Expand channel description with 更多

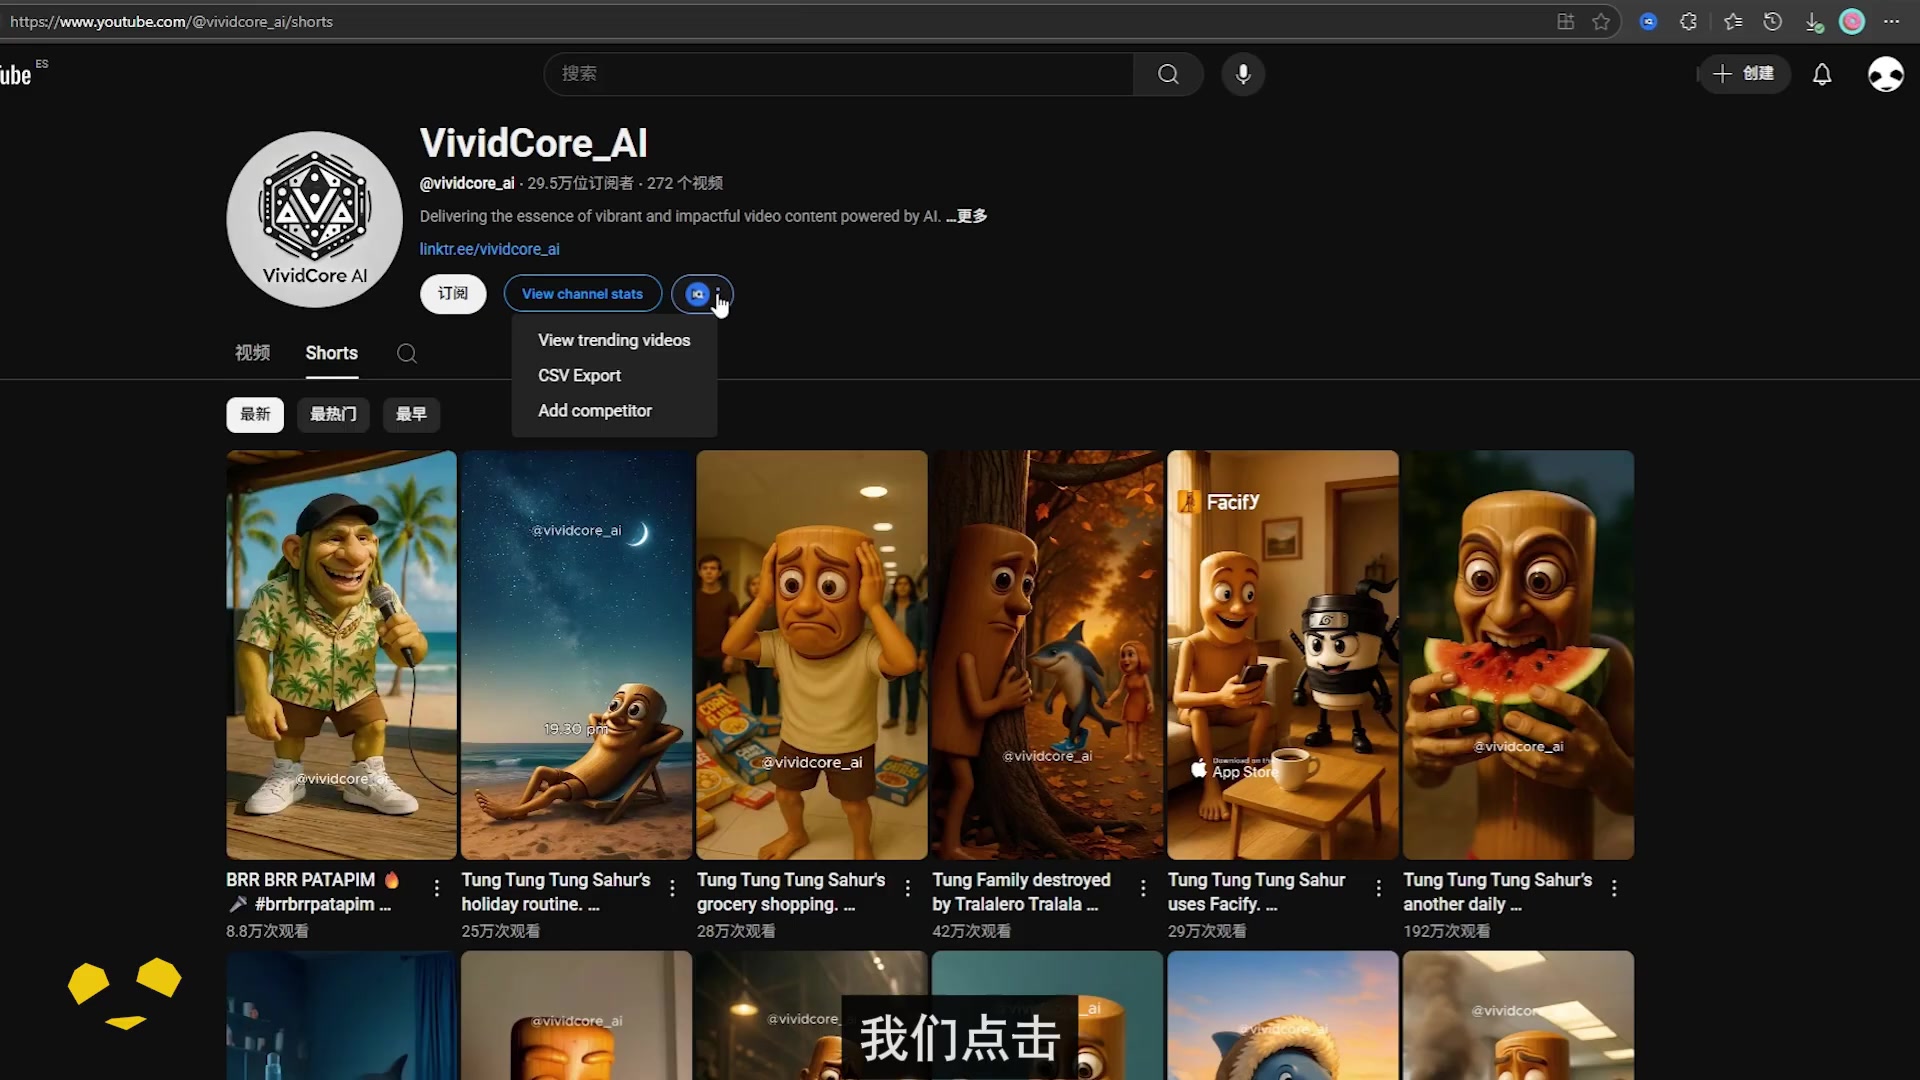click(x=967, y=216)
